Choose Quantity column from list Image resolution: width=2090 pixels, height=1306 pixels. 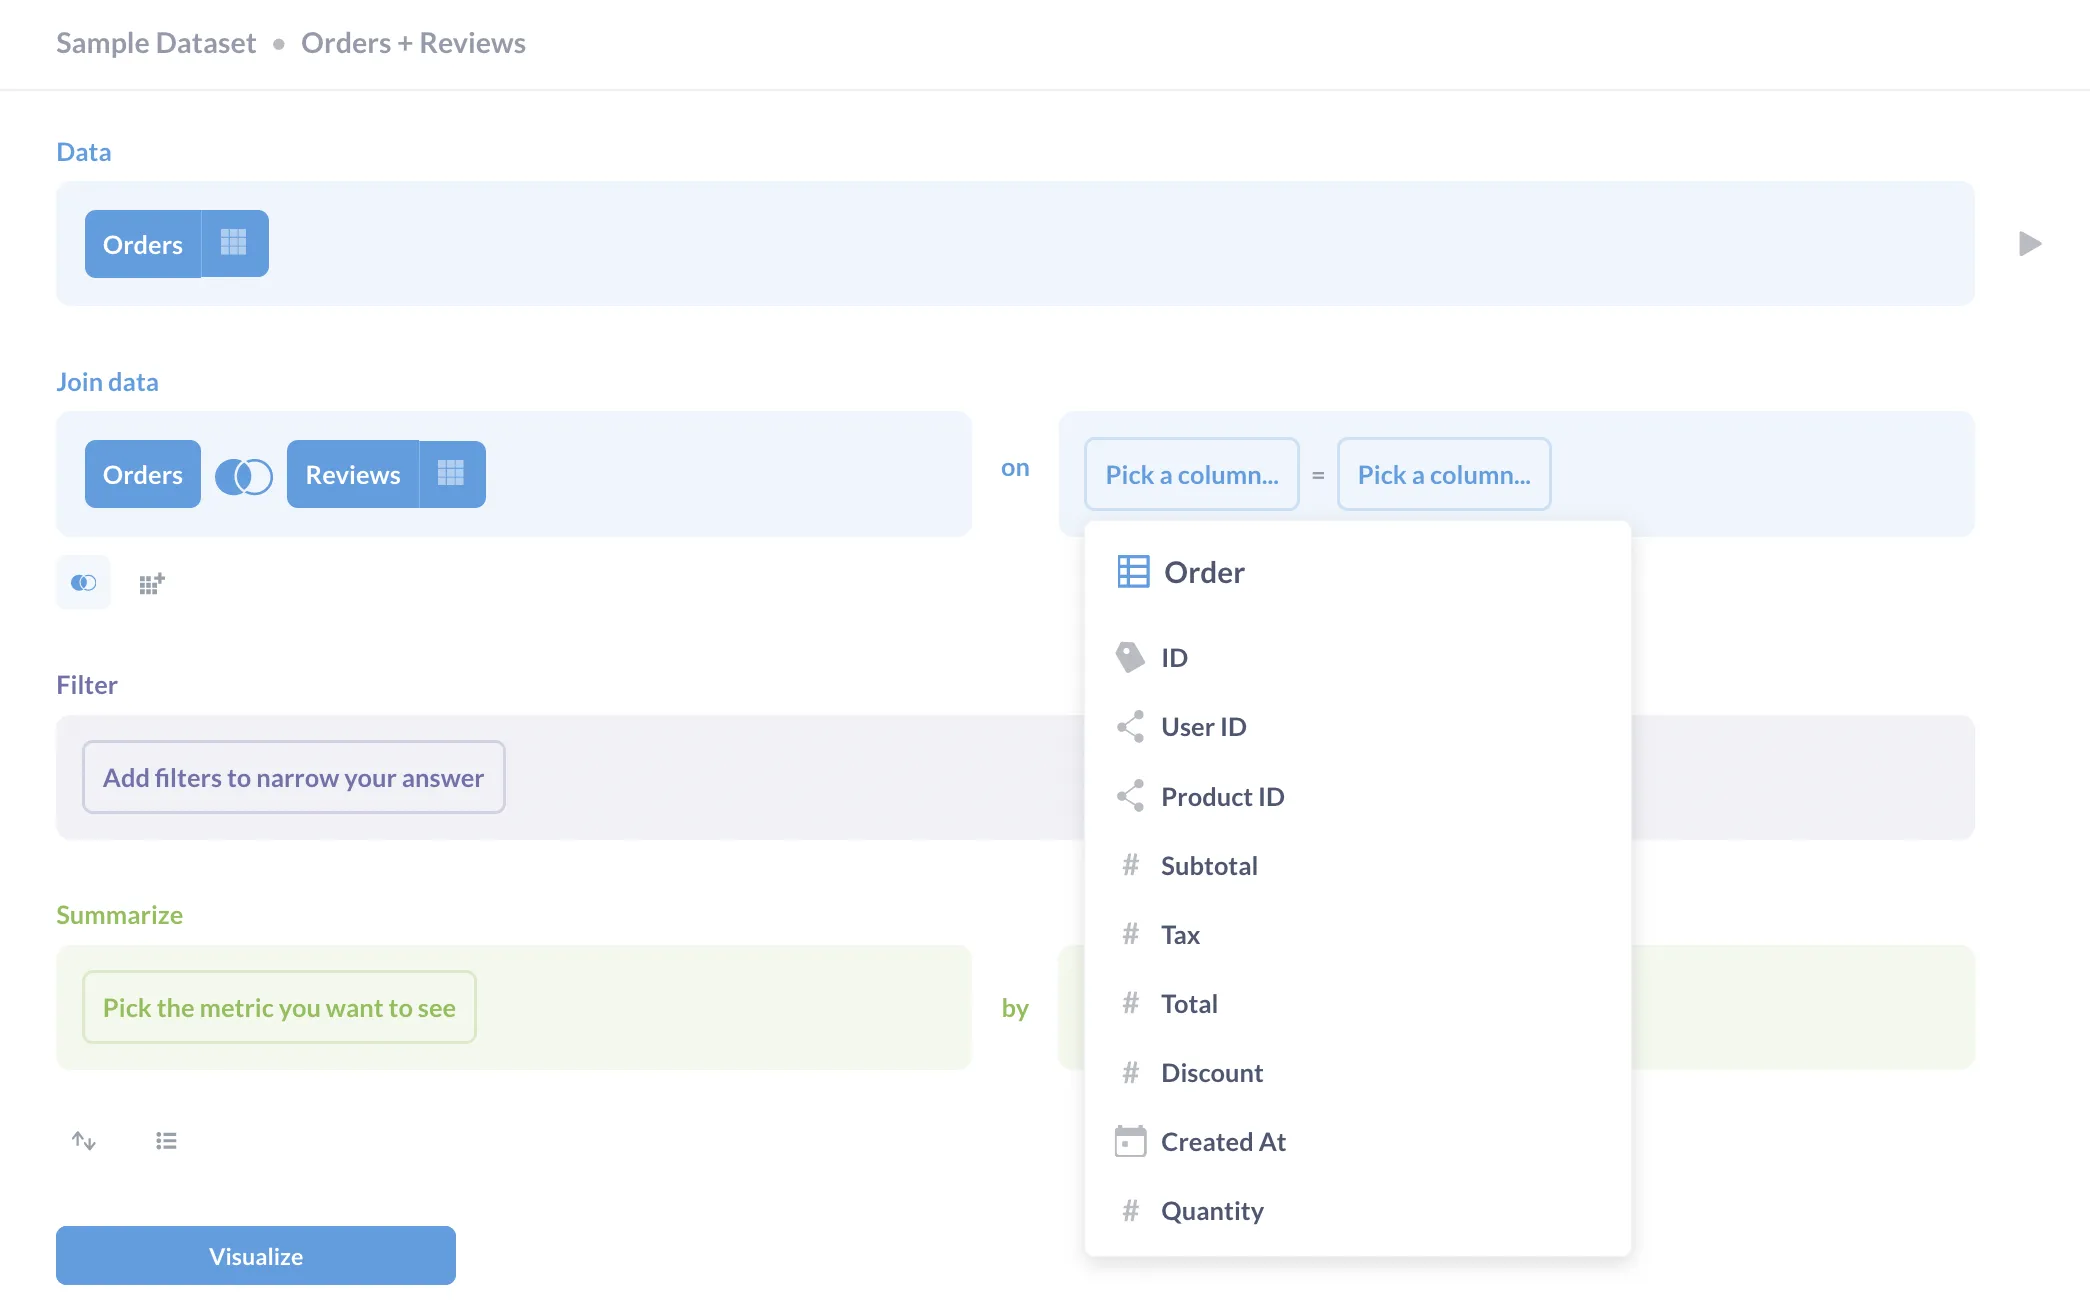click(1211, 1211)
